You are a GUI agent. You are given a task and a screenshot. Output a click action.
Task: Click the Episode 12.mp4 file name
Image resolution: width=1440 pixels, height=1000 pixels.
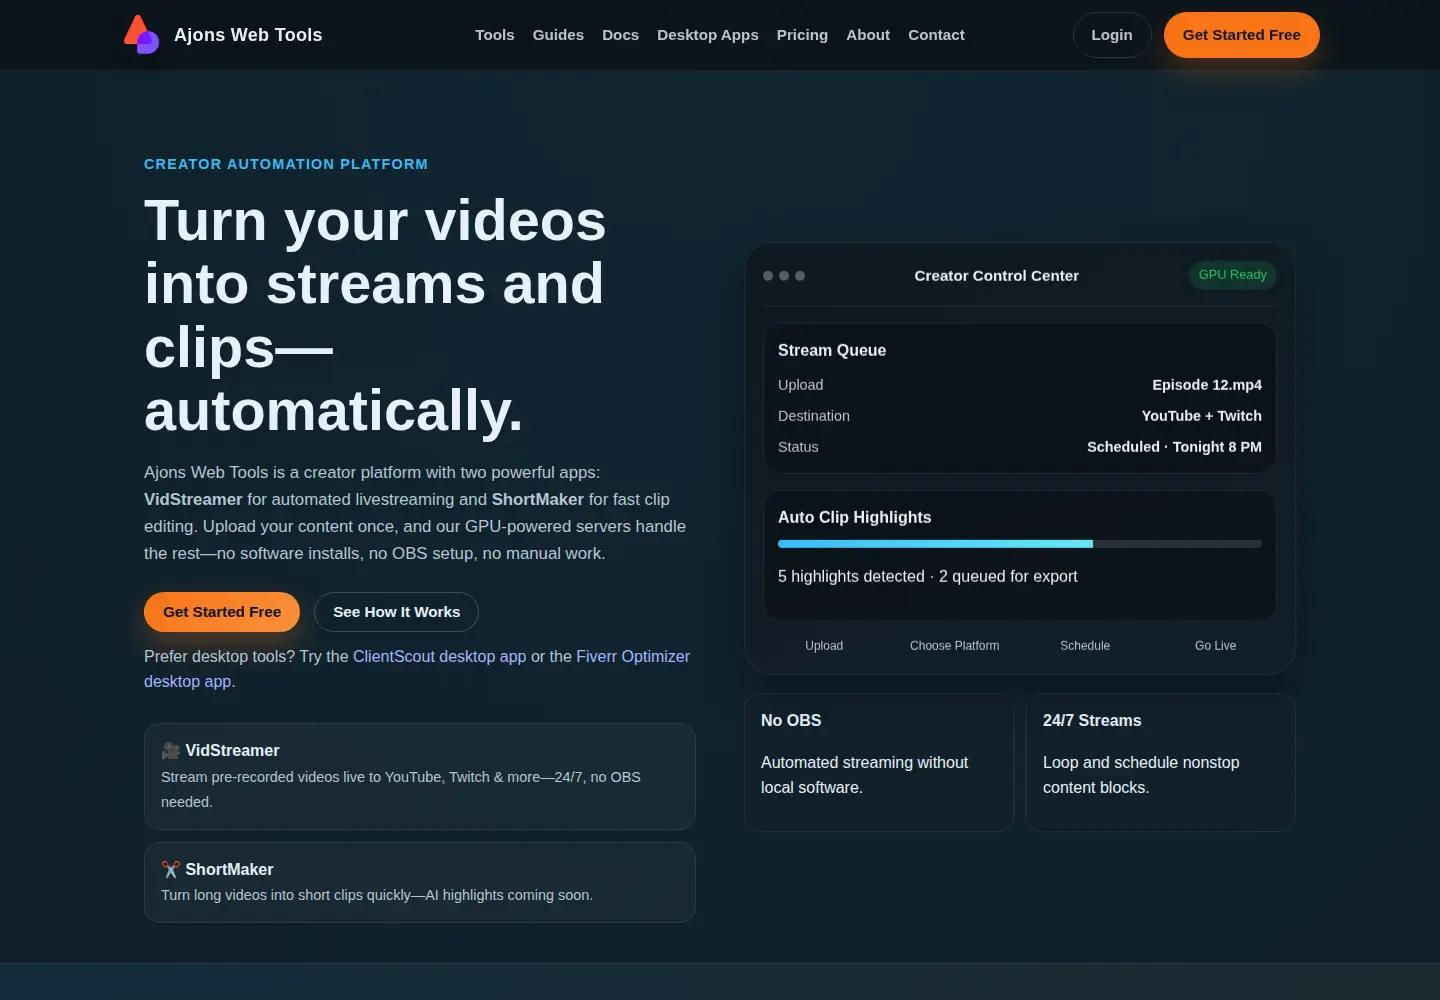coord(1207,385)
